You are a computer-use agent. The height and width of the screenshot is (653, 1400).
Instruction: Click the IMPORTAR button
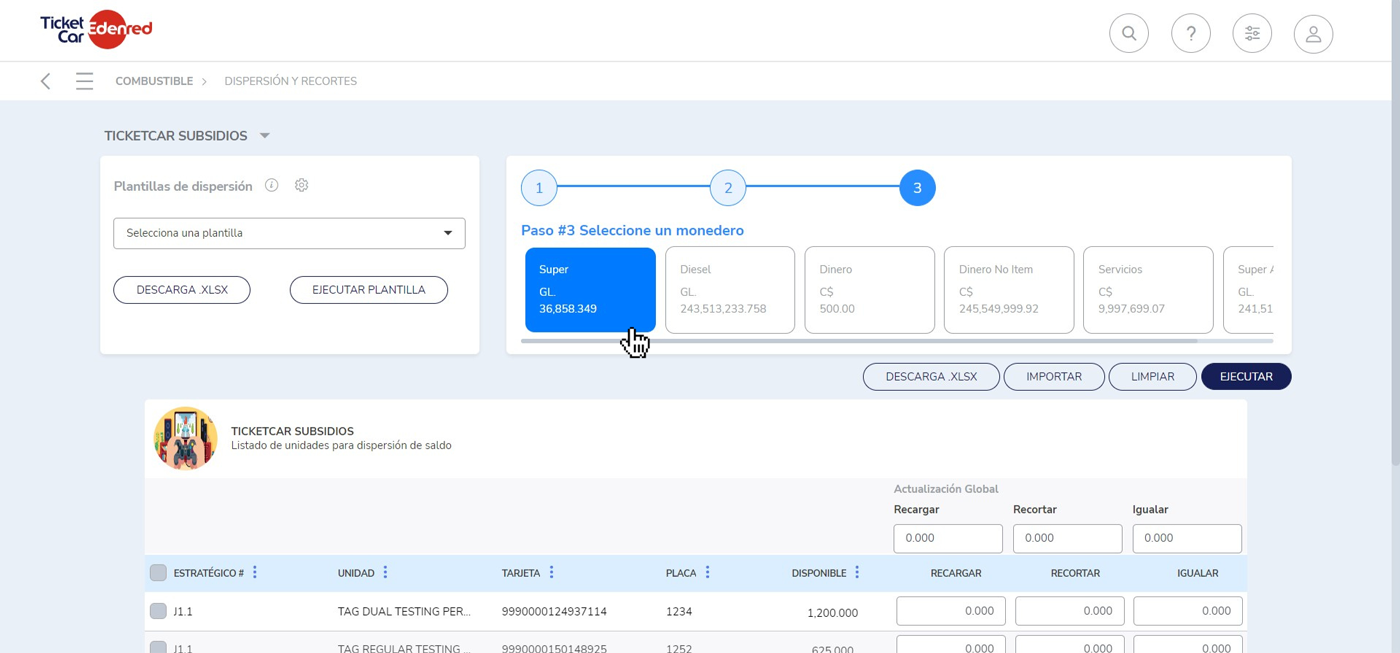pos(1054,377)
